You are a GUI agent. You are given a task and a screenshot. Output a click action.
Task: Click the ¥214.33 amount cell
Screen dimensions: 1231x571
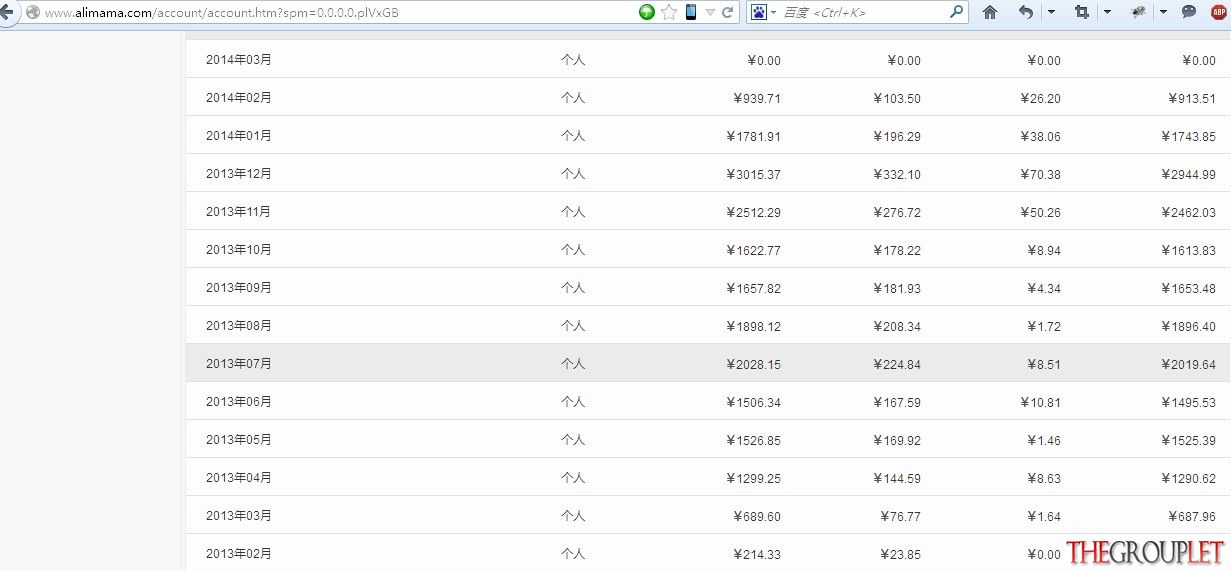click(x=757, y=554)
